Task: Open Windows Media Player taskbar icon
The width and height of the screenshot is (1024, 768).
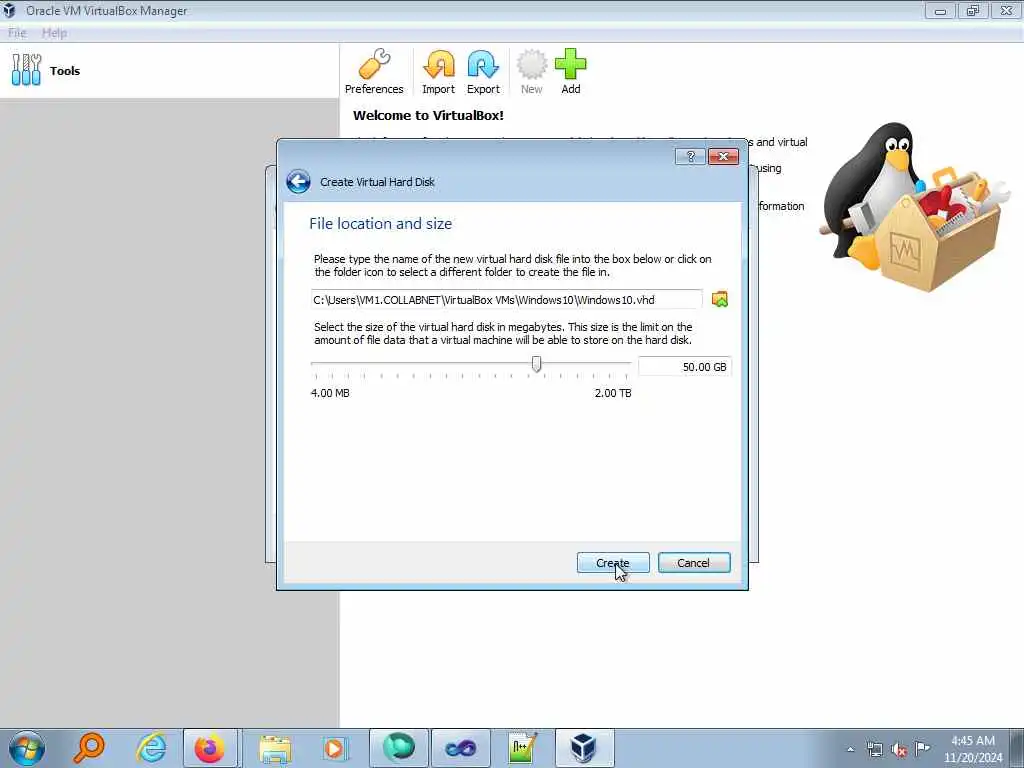Action: click(334, 748)
